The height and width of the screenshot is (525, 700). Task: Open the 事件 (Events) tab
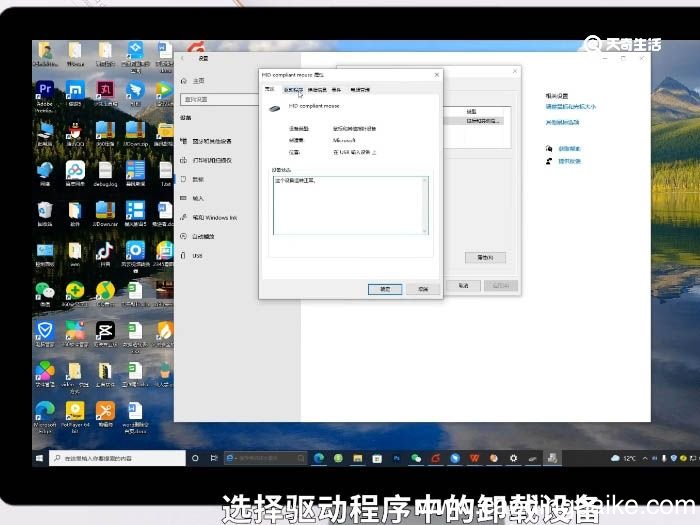[336, 90]
